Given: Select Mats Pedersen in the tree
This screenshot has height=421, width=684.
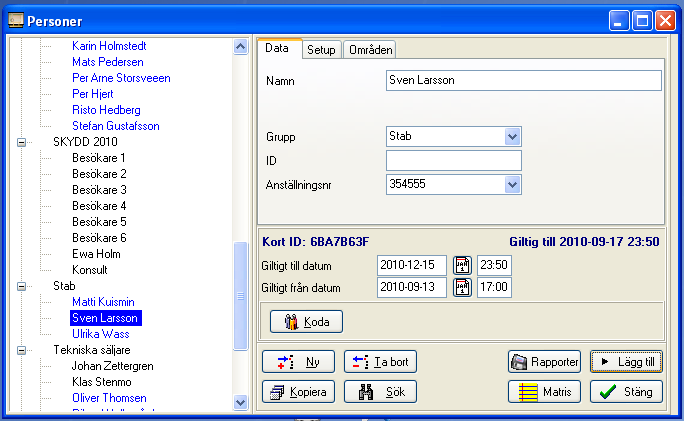Looking at the screenshot, I should click(108, 62).
